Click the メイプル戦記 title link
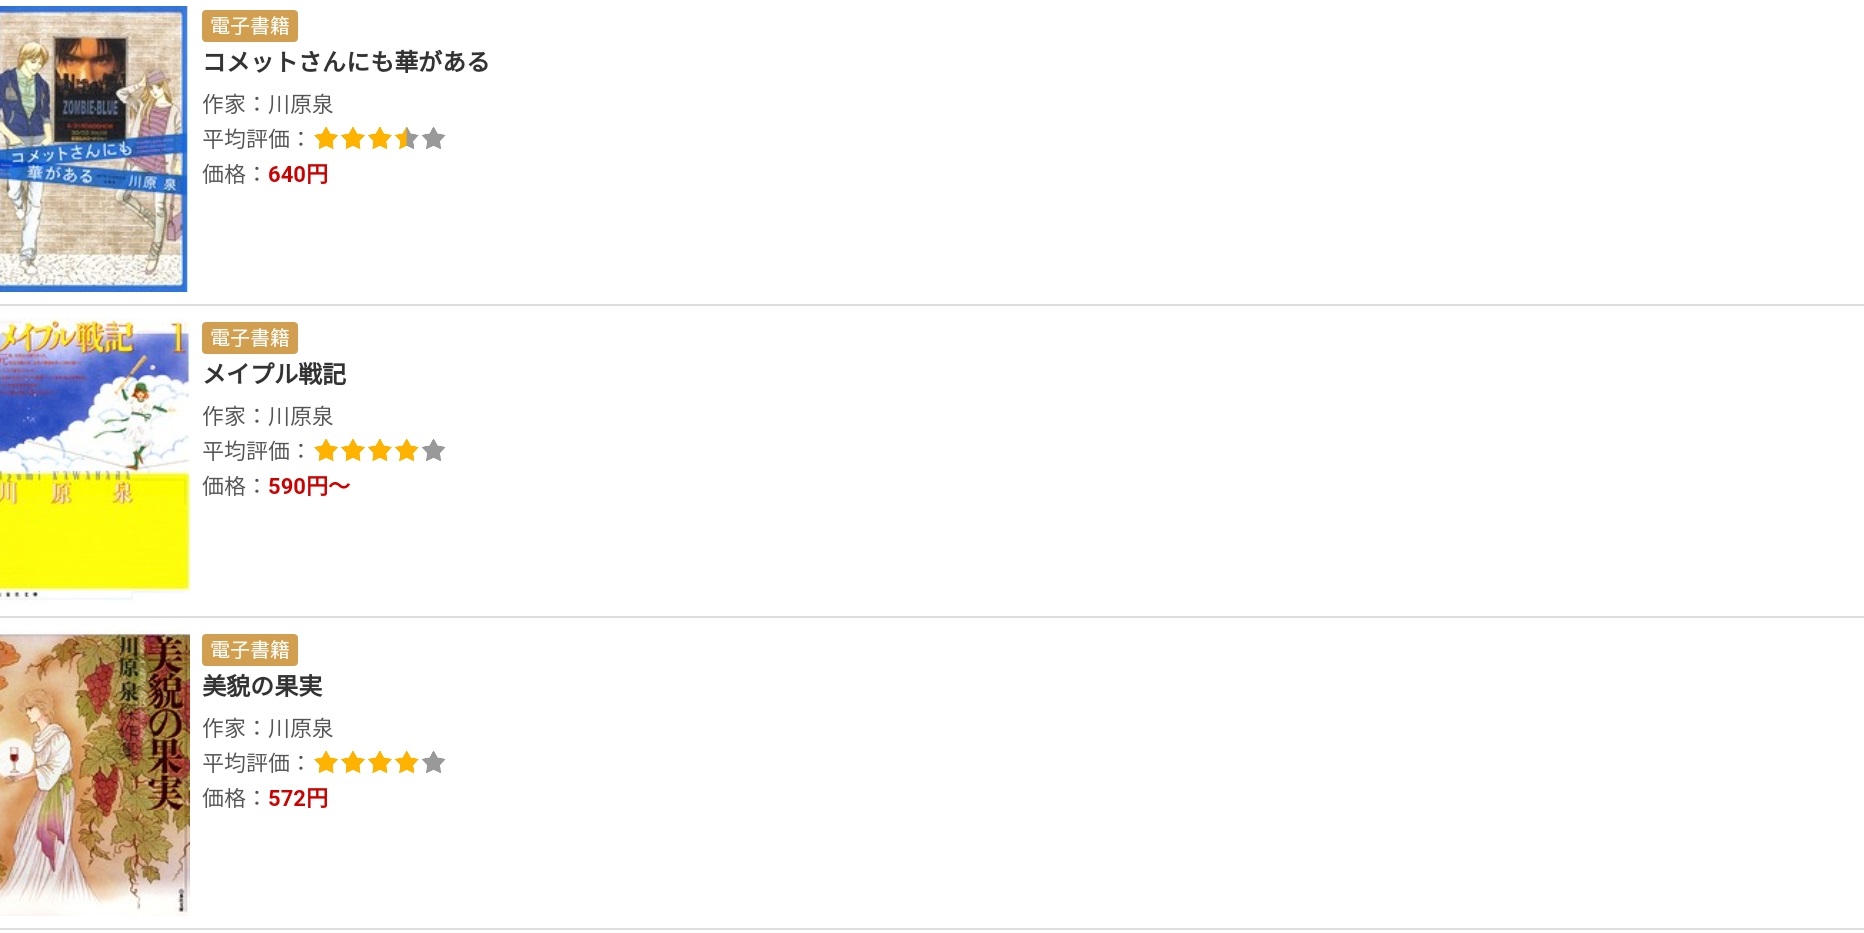 pyautogui.click(x=274, y=374)
